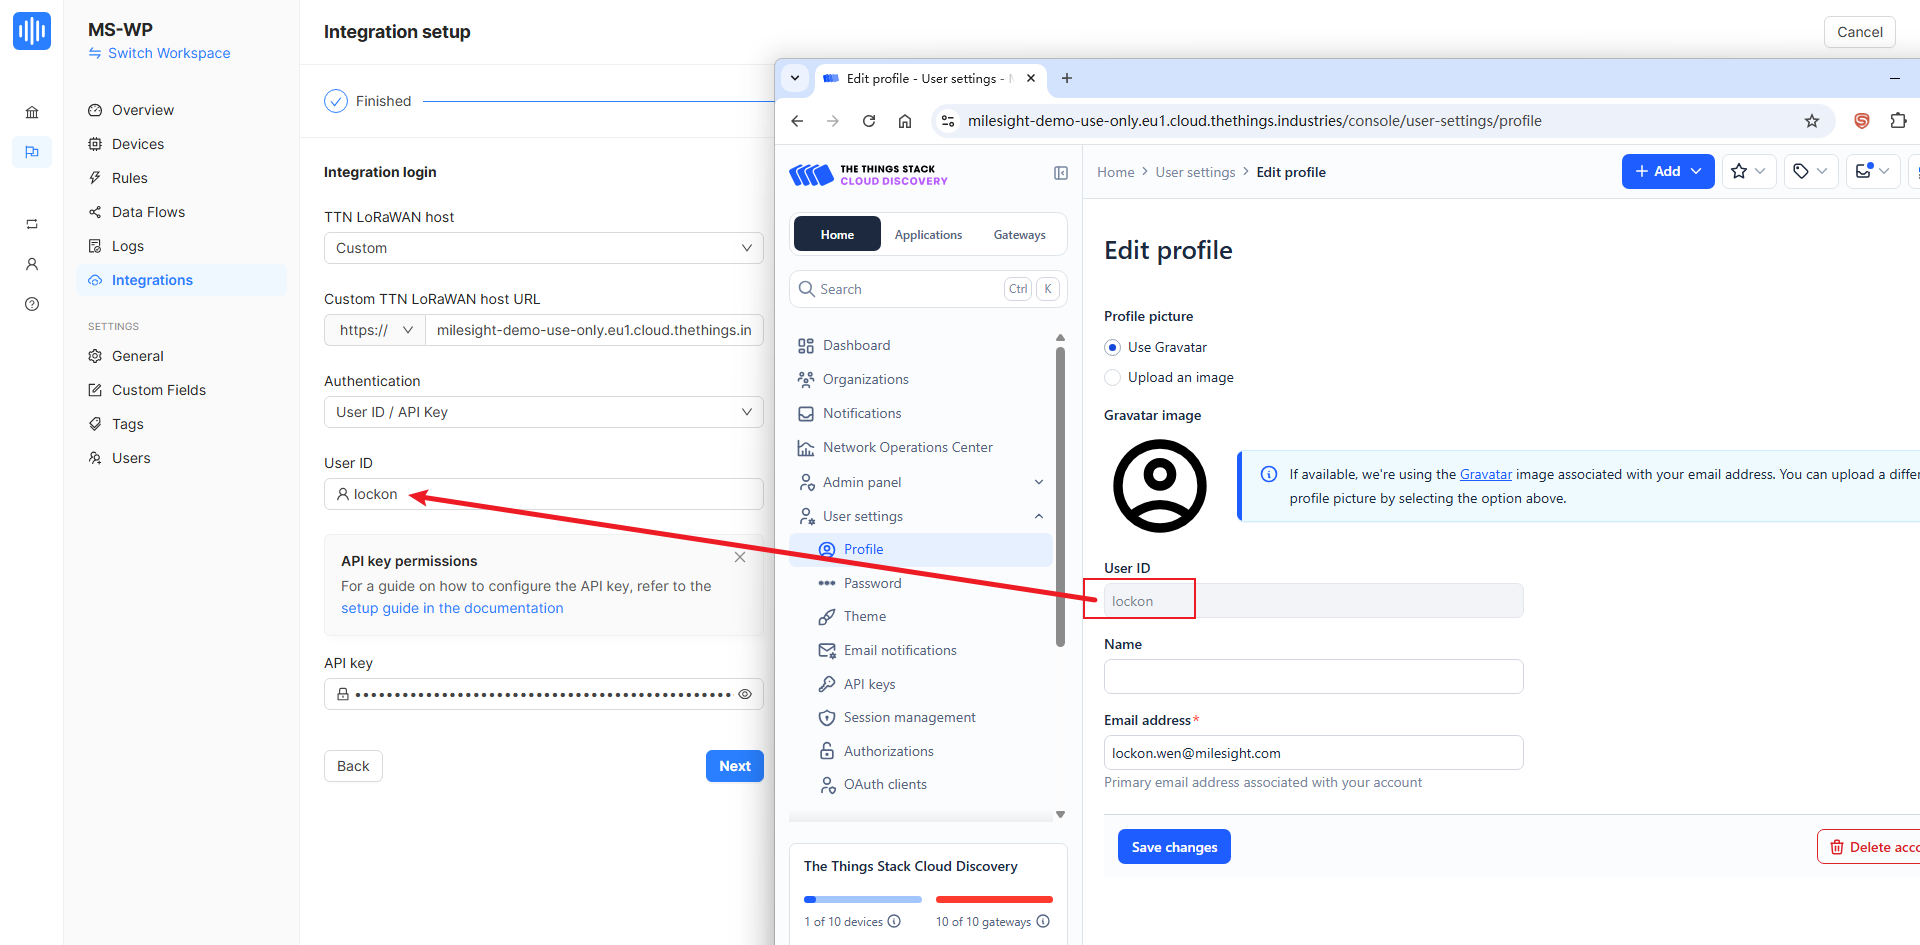Screen dimensions: 1920x945
Task: Select Use Gravatar radio button
Action: 1112,347
